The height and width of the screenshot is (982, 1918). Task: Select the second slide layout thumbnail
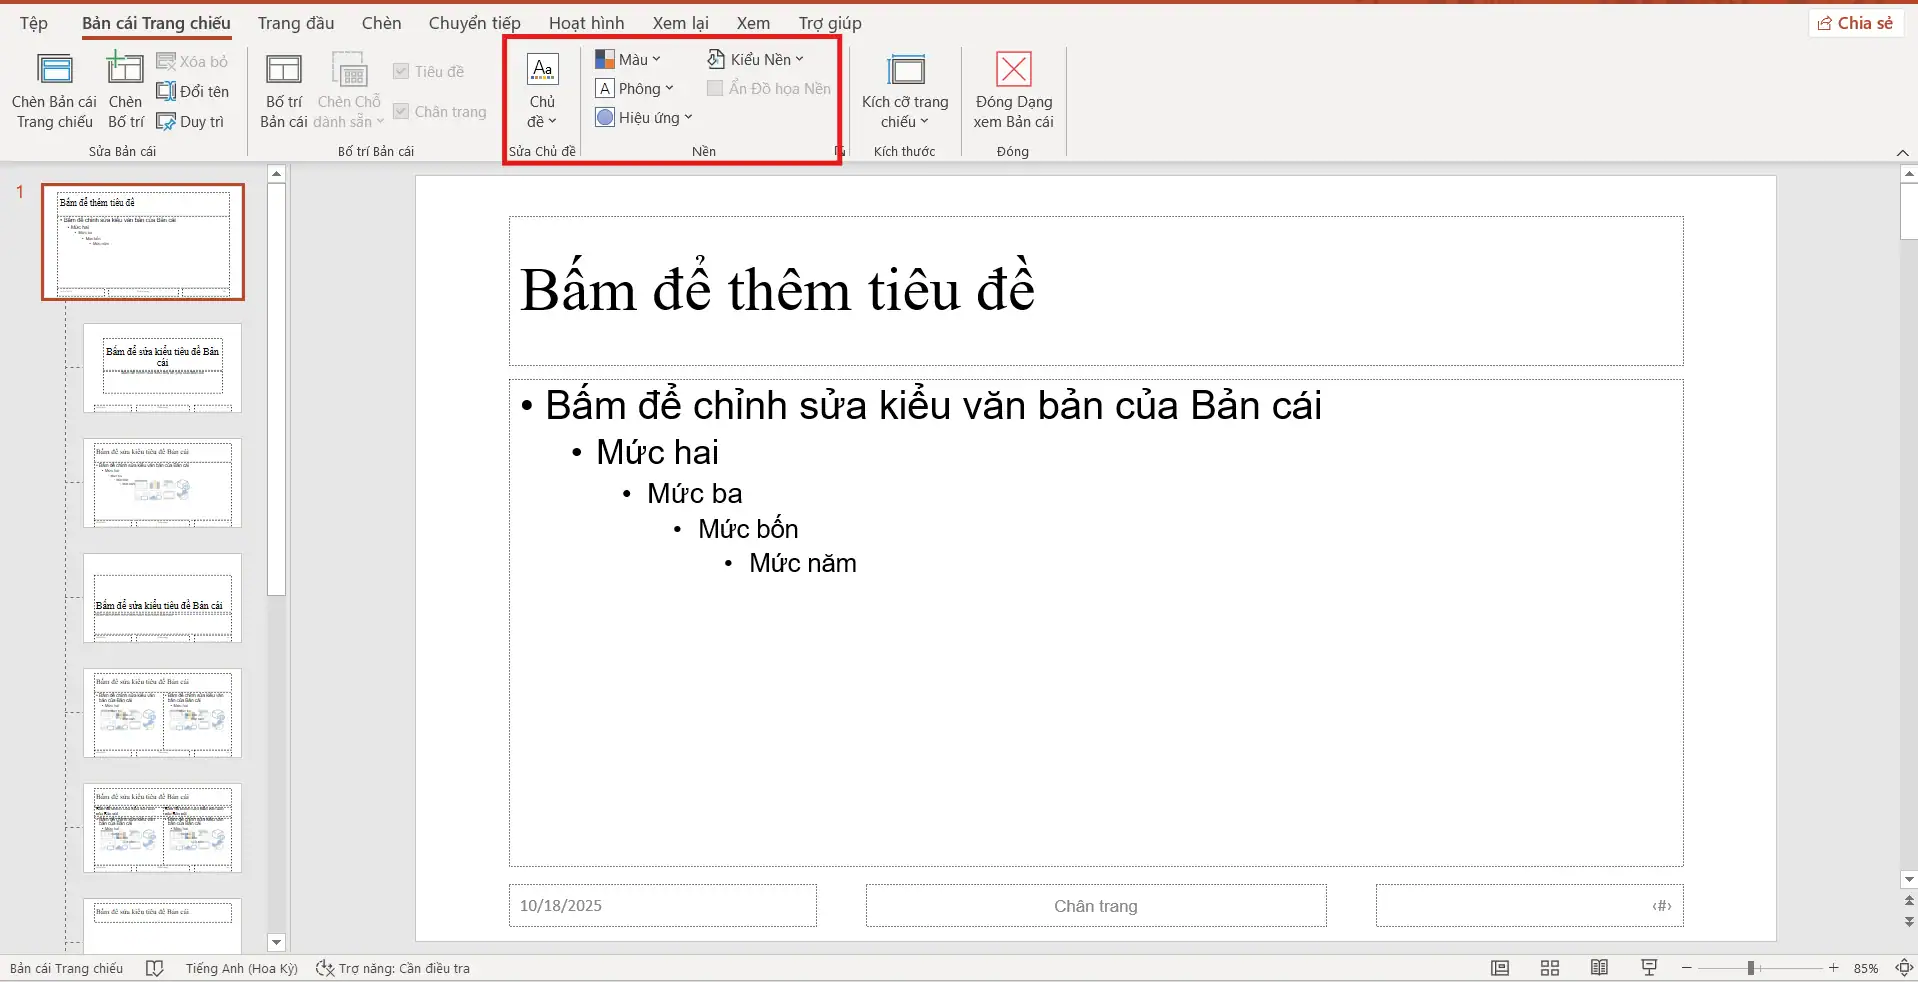(x=162, y=368)
